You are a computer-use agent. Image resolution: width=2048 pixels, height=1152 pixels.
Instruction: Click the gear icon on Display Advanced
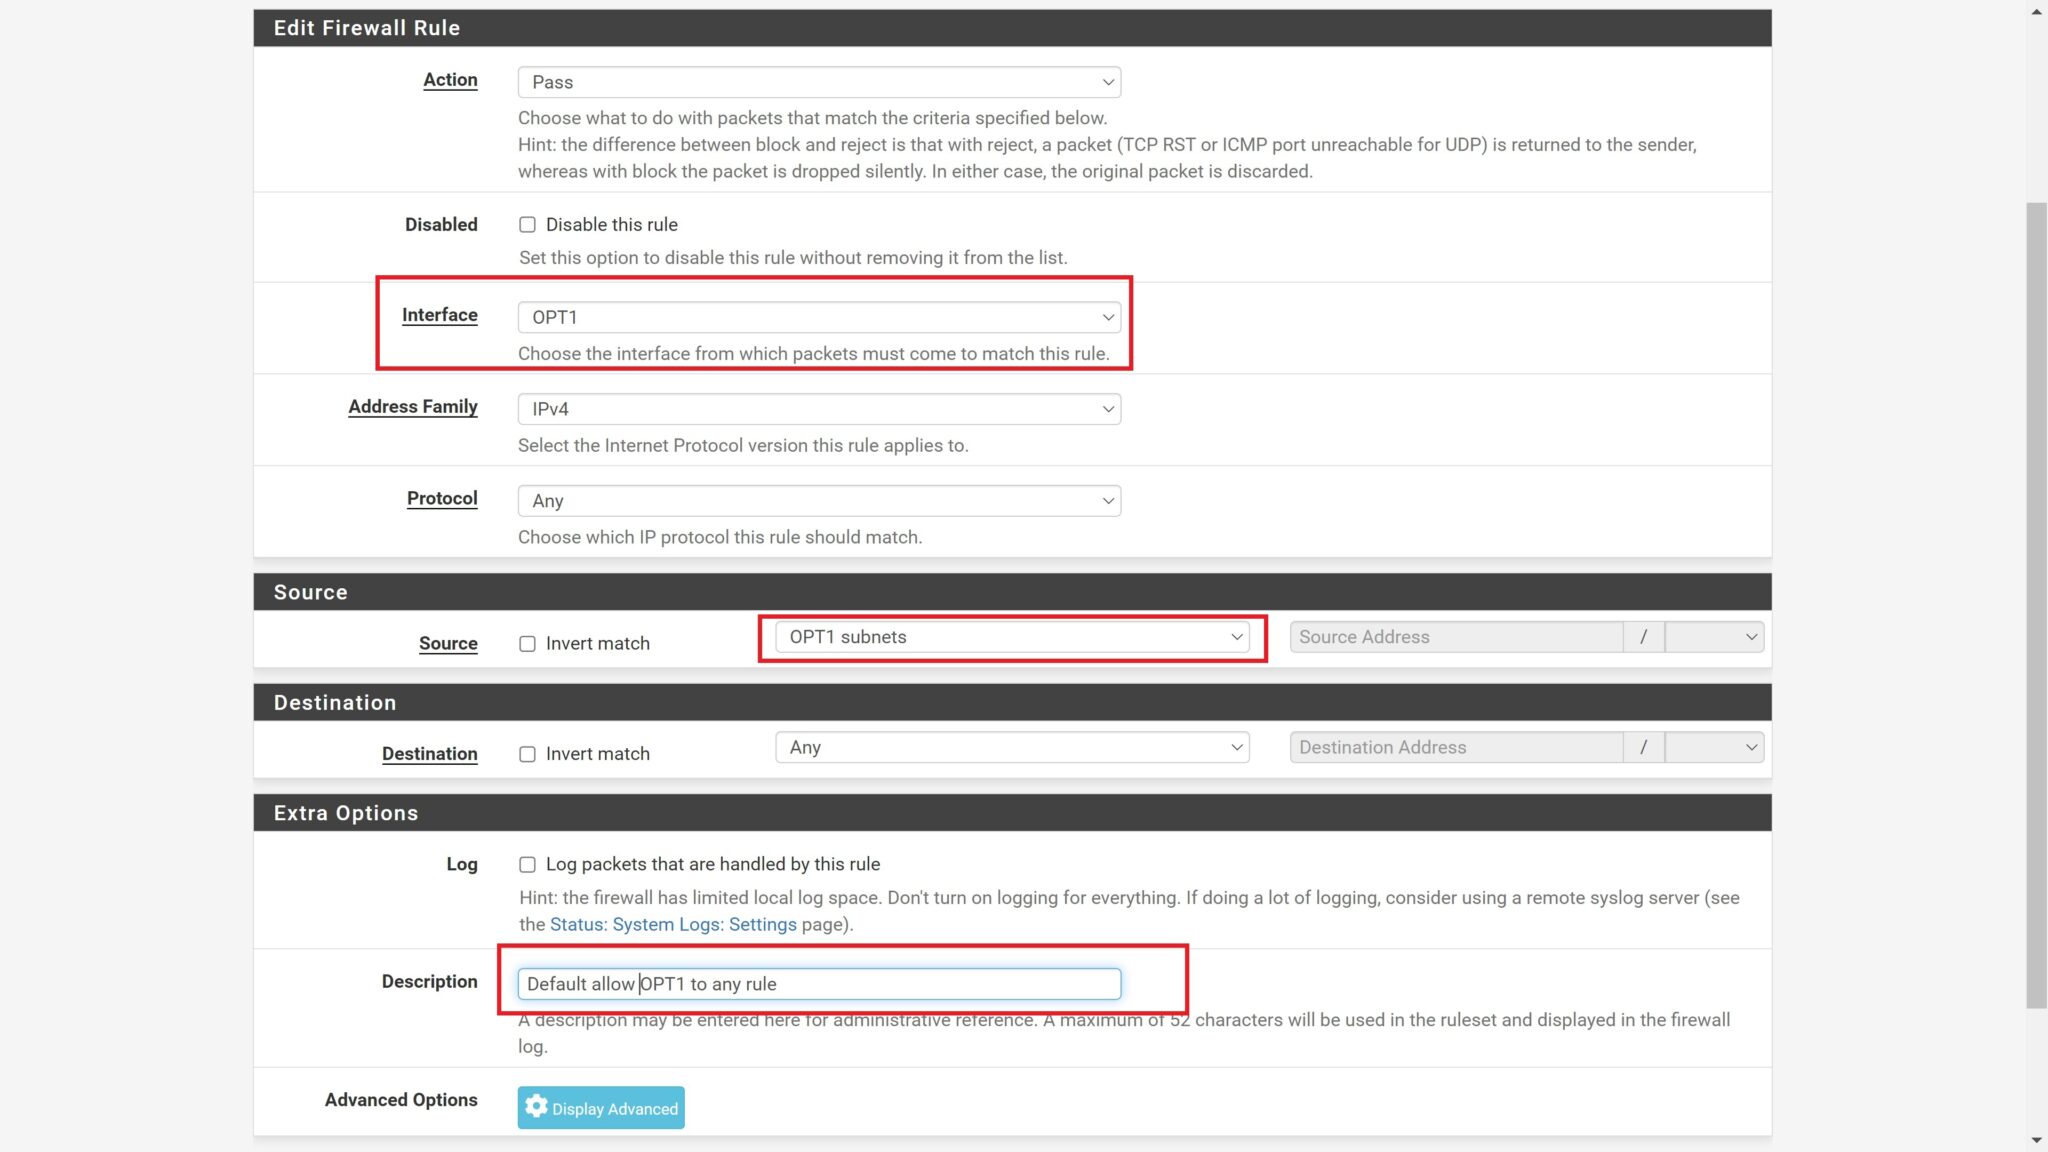(537, 1107)
